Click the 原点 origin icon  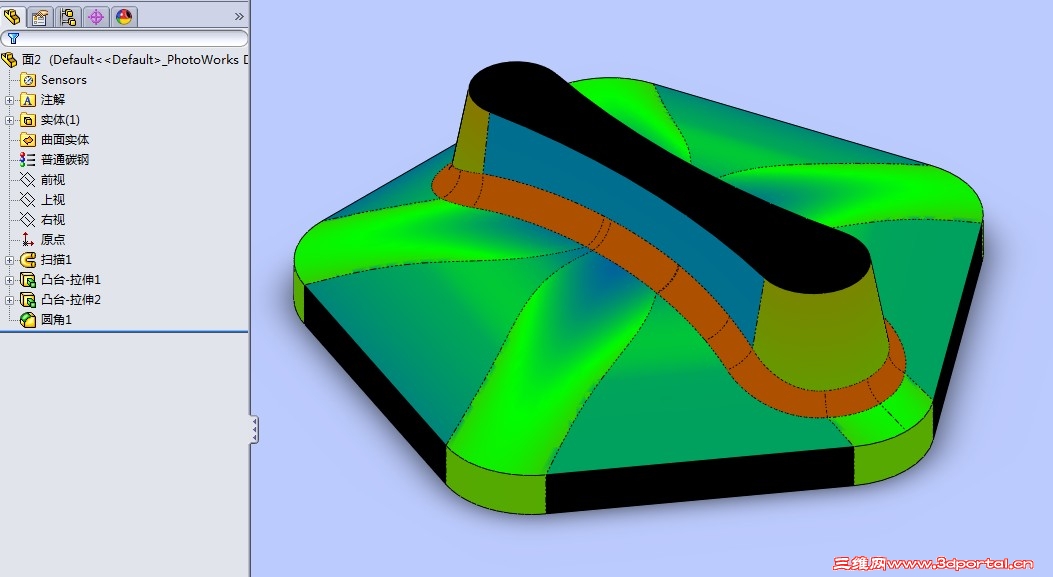pyautogui.click(x=28, y=239)
